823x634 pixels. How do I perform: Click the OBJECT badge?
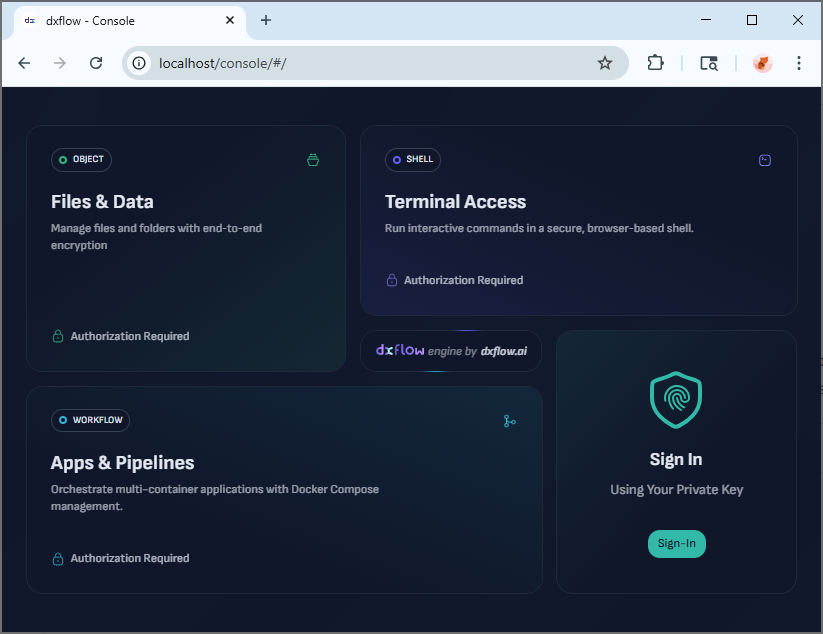tap(81, 160)
